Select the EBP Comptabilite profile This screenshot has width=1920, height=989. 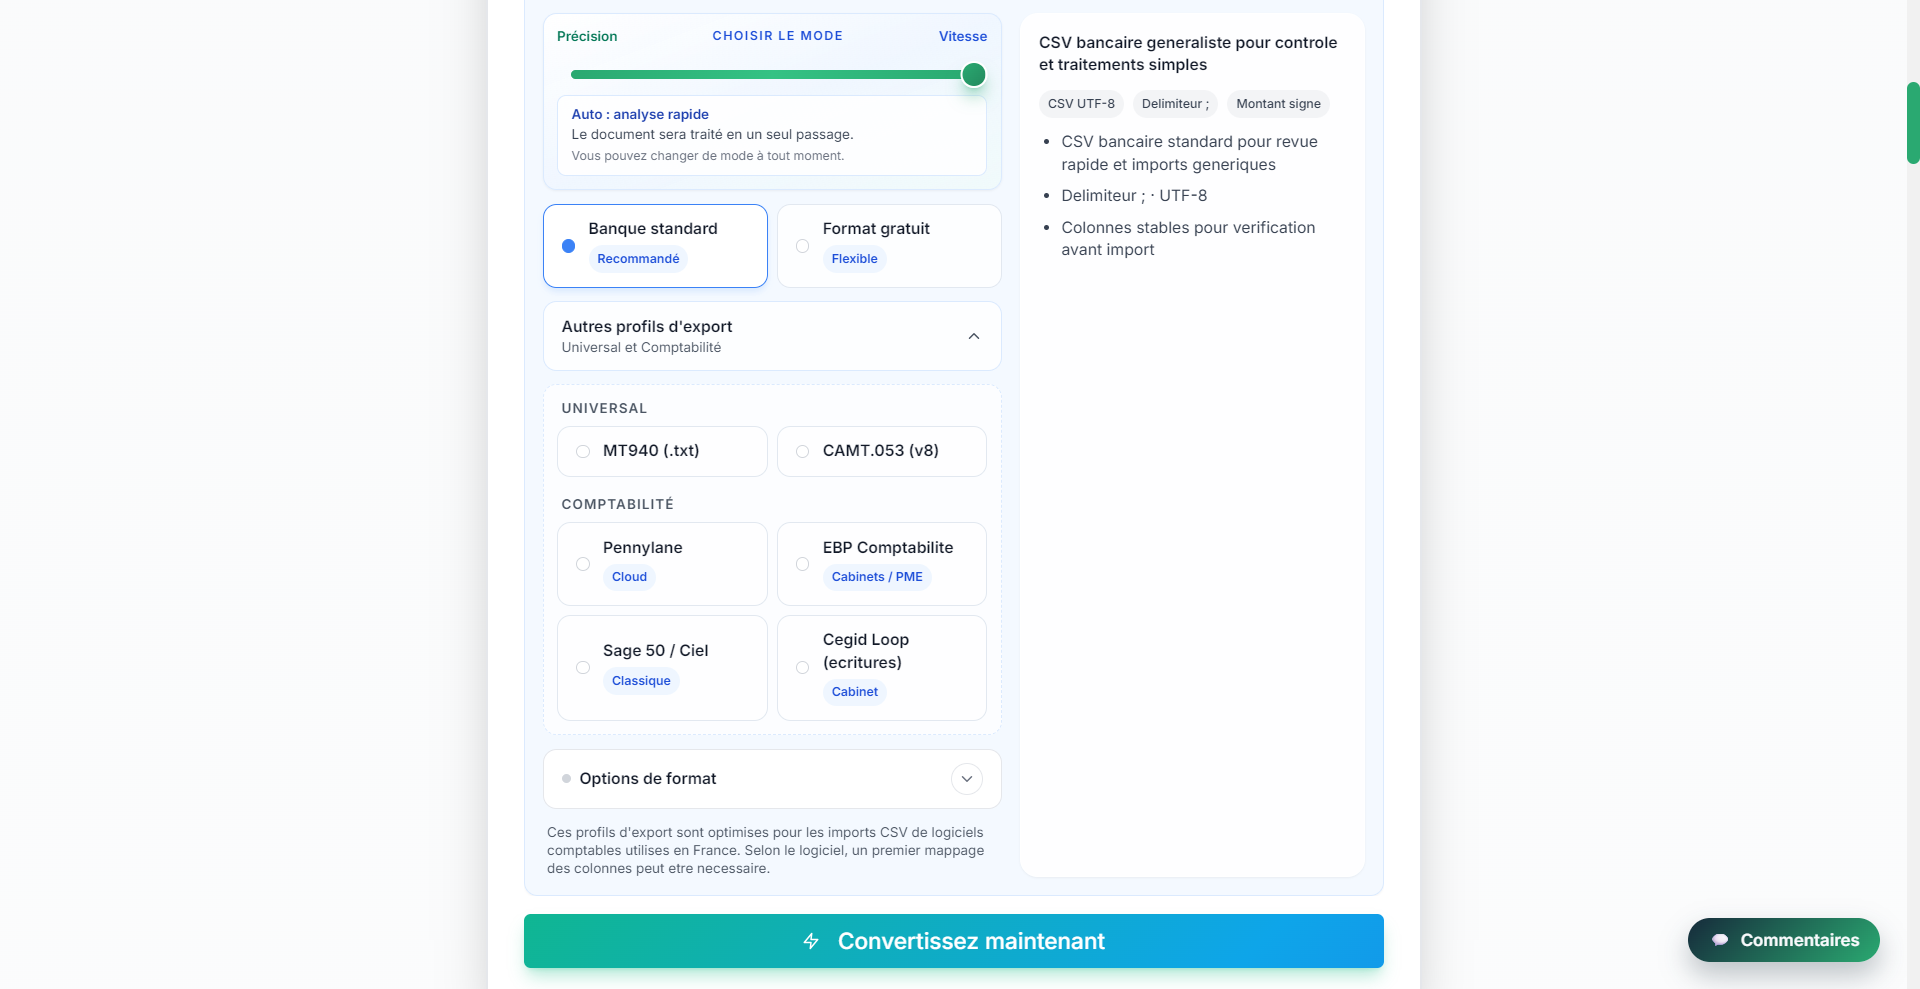tap(882, 564)
